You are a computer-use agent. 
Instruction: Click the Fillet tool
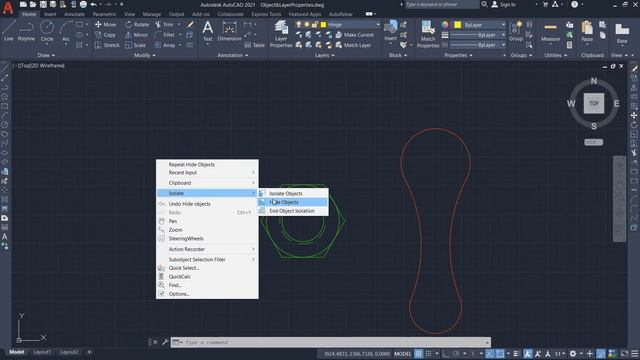pyautogui.click(x=165, y=35)
